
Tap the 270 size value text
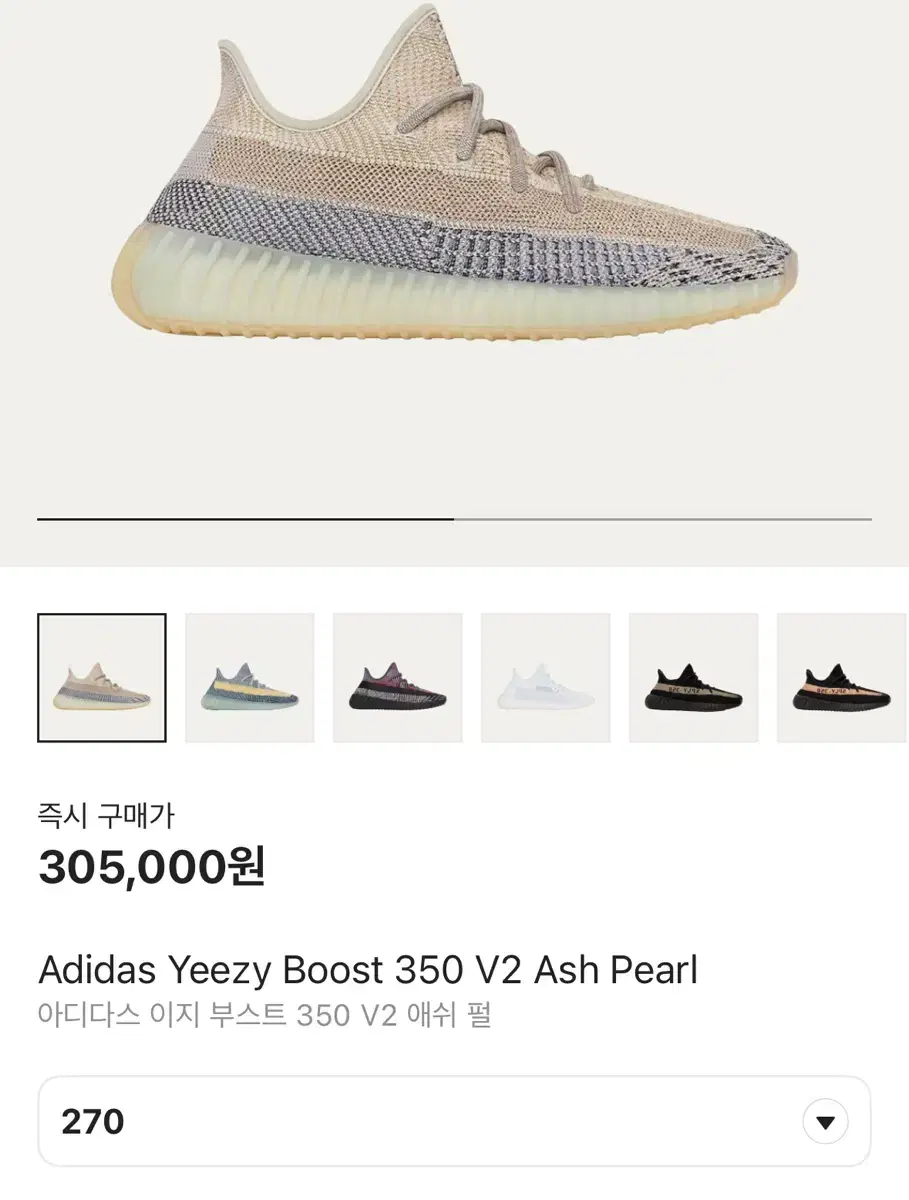click(x=93, y=1122)
